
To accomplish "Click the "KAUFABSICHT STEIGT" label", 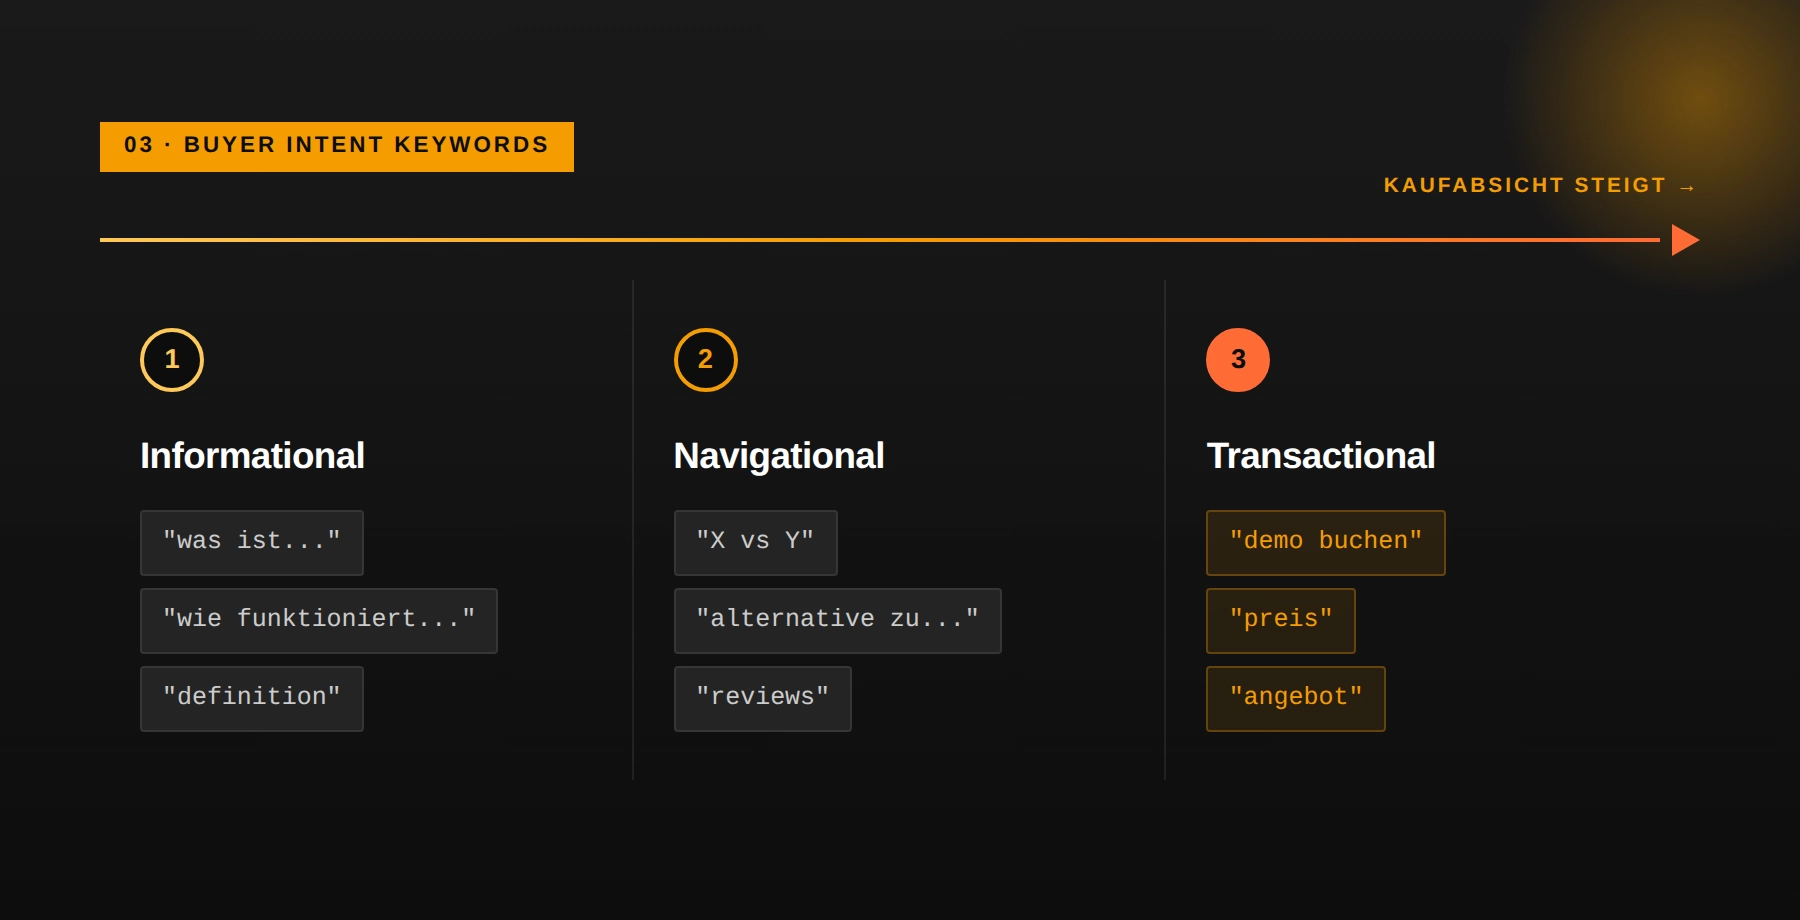I will point(1539,186).
